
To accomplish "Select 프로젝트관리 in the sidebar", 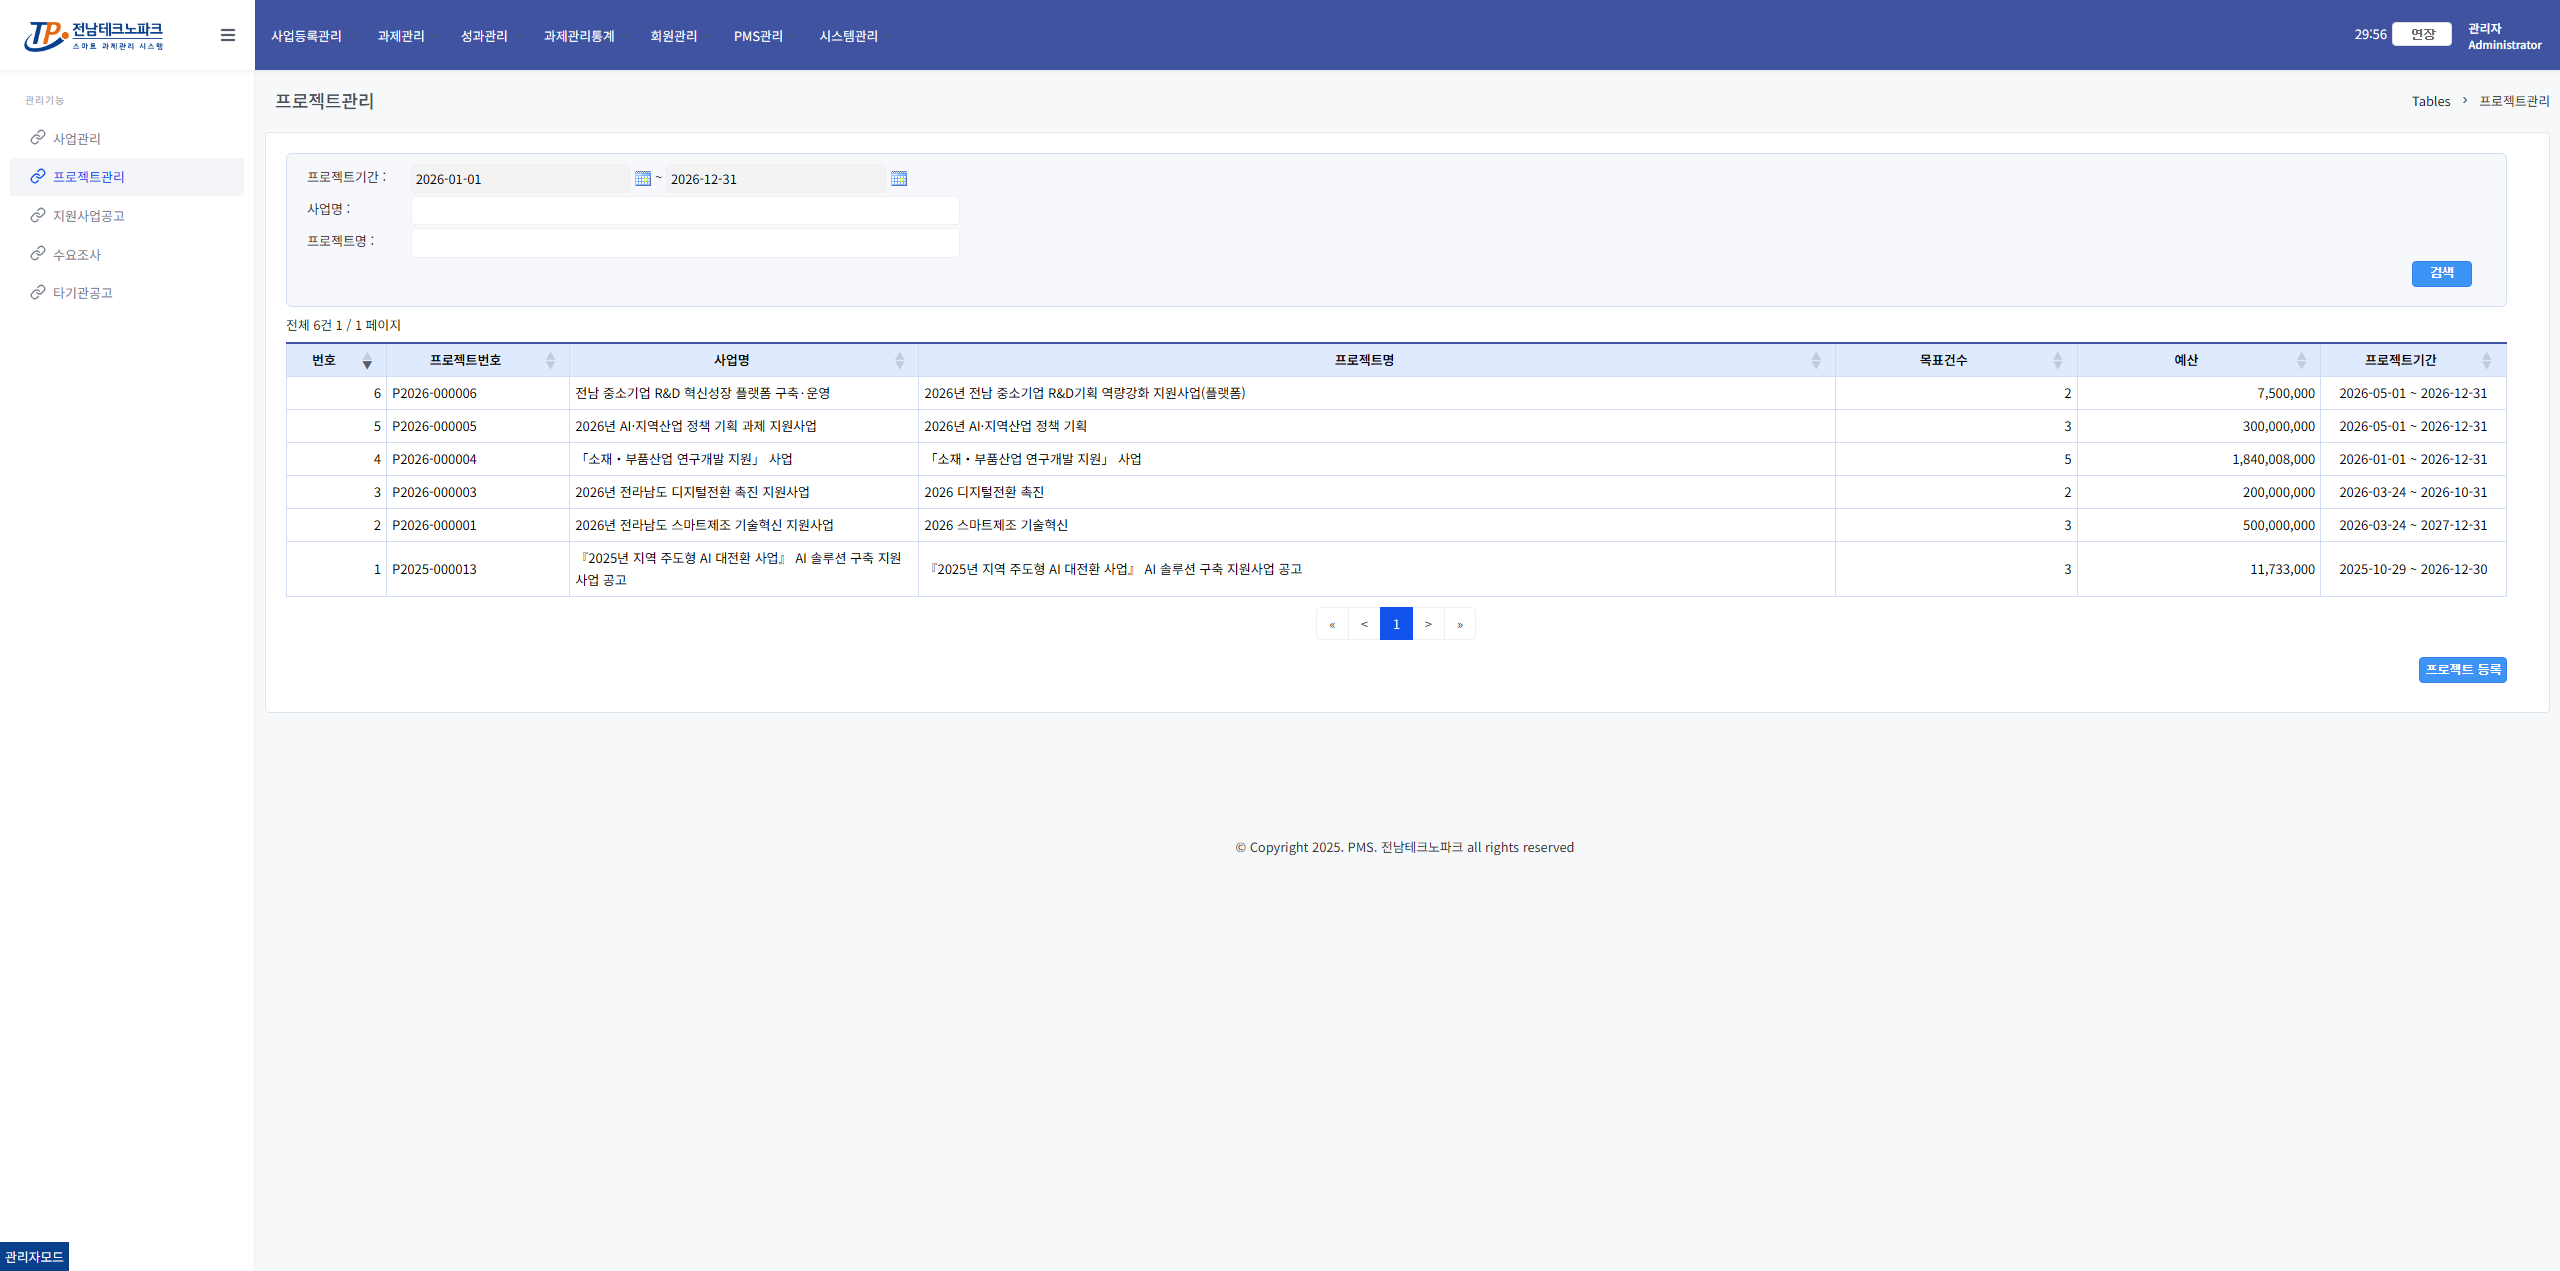I will pos(127,176).
